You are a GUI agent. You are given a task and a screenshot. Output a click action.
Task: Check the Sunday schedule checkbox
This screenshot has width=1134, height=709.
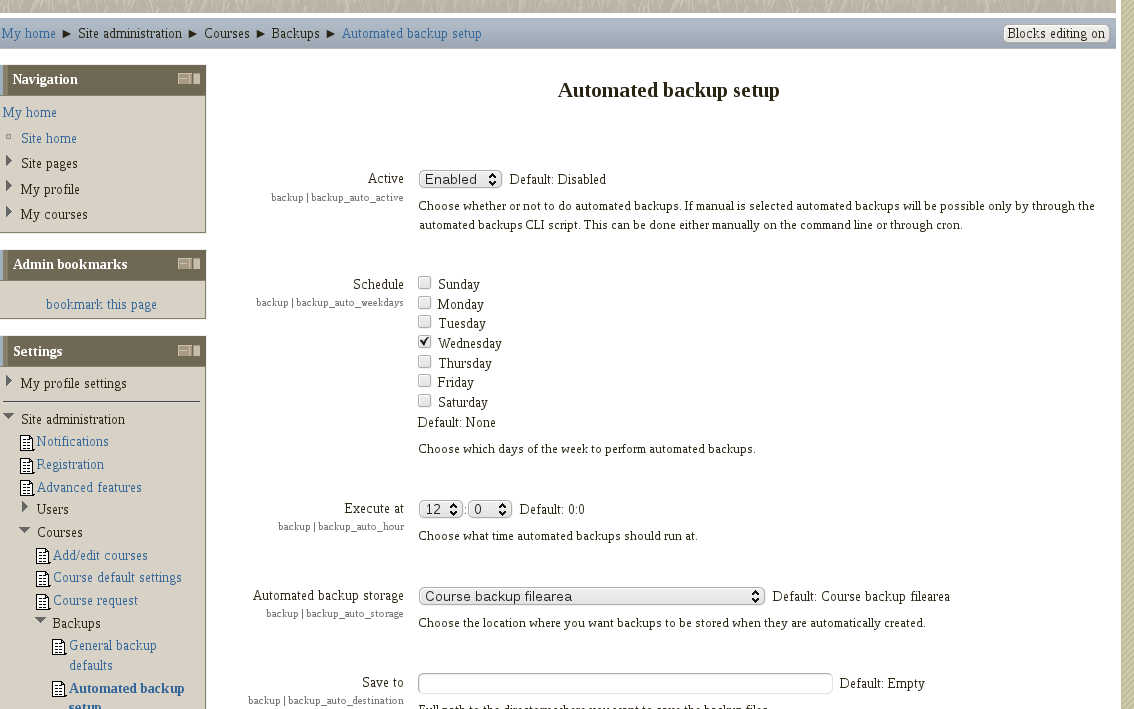pyautogui.click(x=425, y=283)
